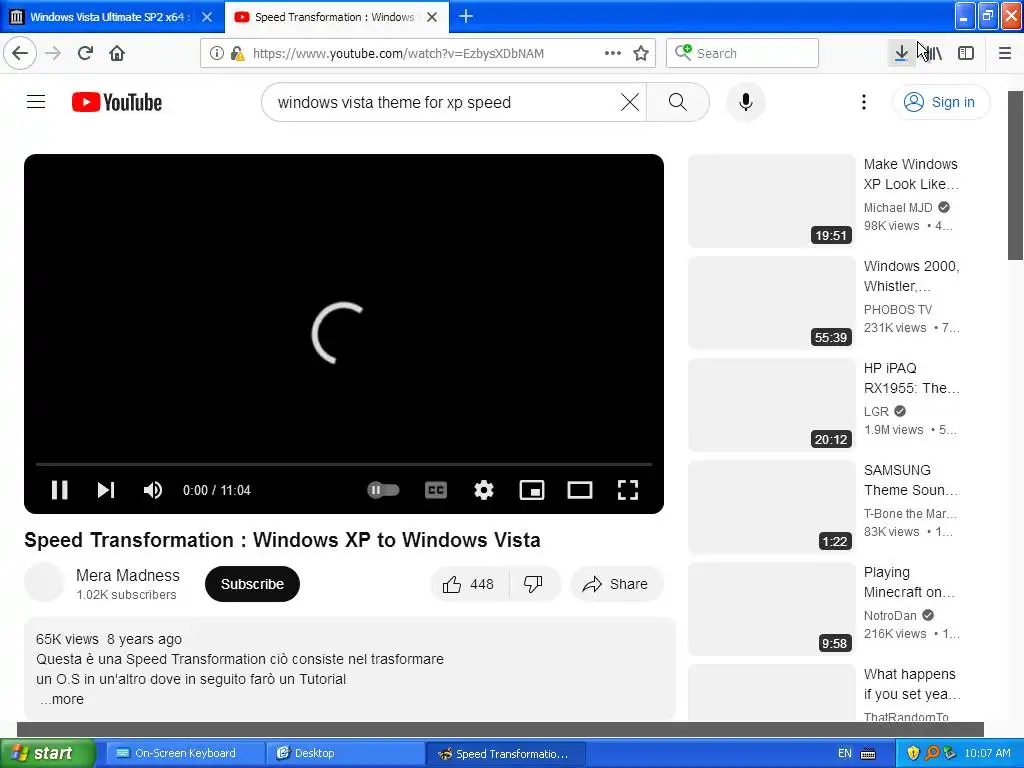The image size is (1024, 768).
Task: Click the browser forward arrow
Action: 54,53
